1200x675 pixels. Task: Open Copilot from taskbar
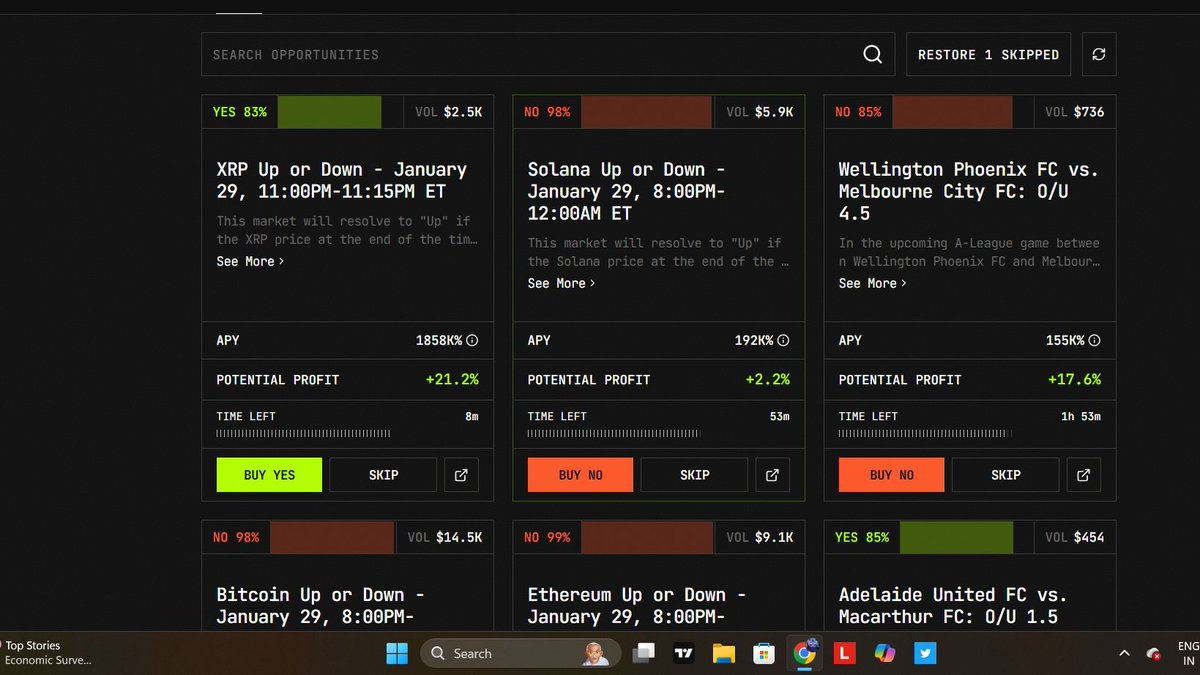point(885,653)
